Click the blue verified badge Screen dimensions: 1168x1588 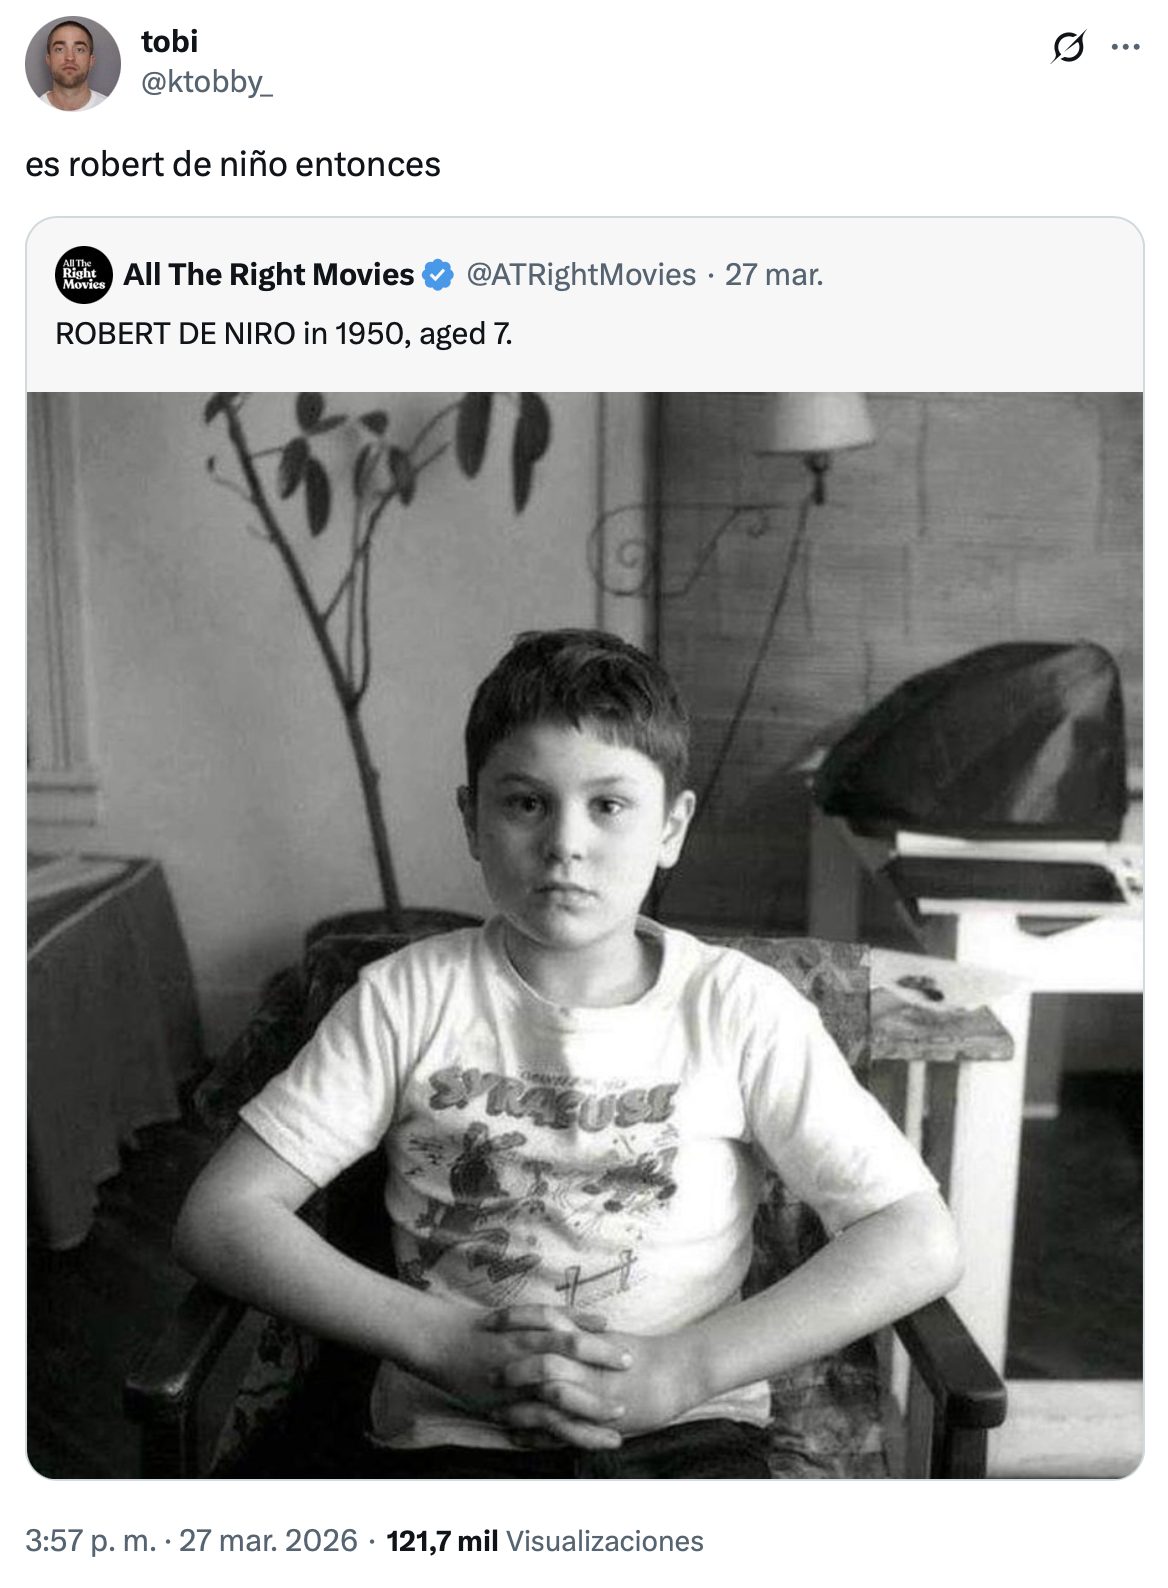pyautogui.click(x=437, y=274)
